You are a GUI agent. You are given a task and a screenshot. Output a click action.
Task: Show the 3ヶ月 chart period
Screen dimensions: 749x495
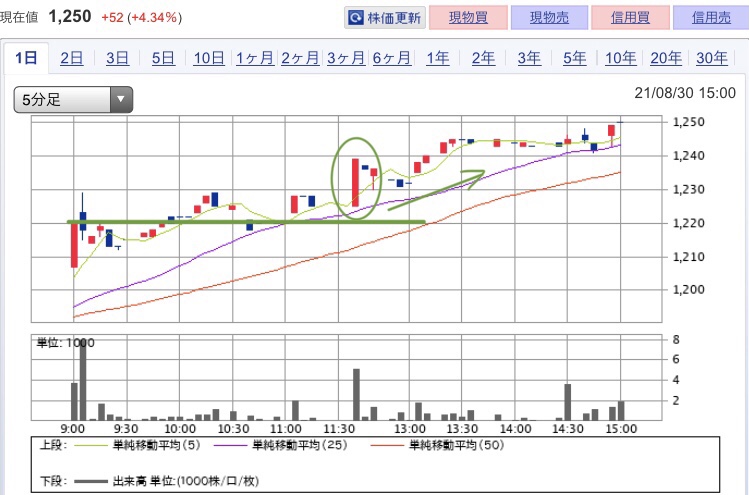[x=346, y=58]
